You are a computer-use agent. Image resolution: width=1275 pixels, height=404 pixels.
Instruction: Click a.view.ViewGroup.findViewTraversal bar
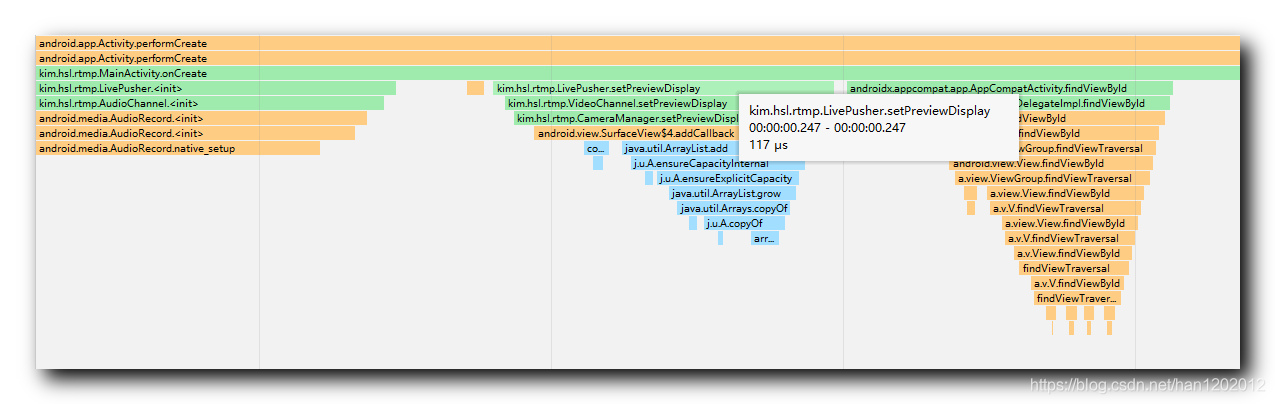coord(1053,178)
